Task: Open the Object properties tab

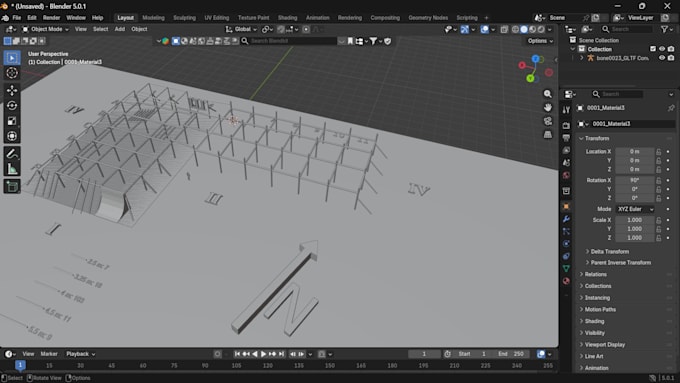Action: click(566, 206)
